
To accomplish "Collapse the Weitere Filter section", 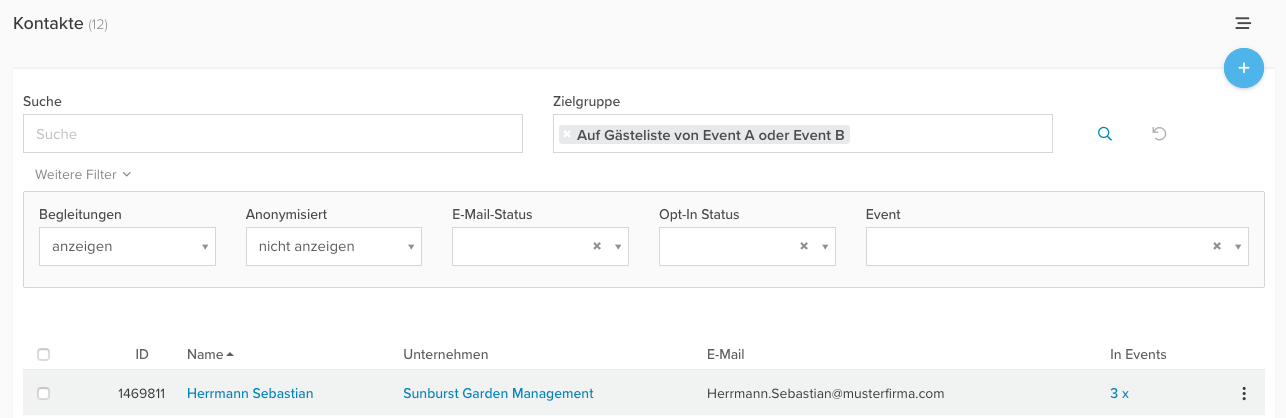I will point(83,175).
